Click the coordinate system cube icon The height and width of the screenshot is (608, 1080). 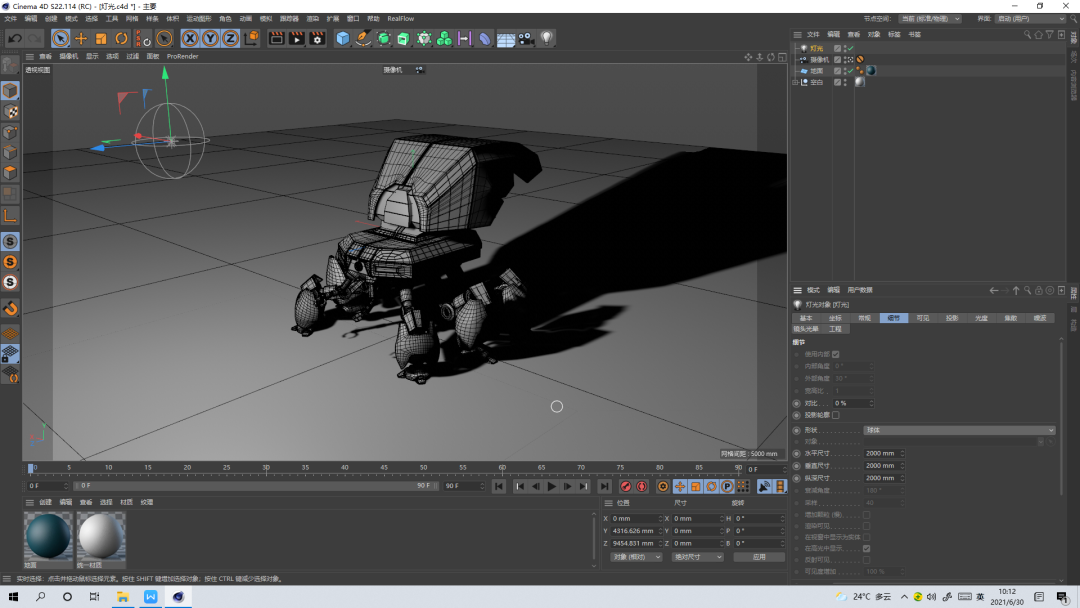(x=251, y=38)
